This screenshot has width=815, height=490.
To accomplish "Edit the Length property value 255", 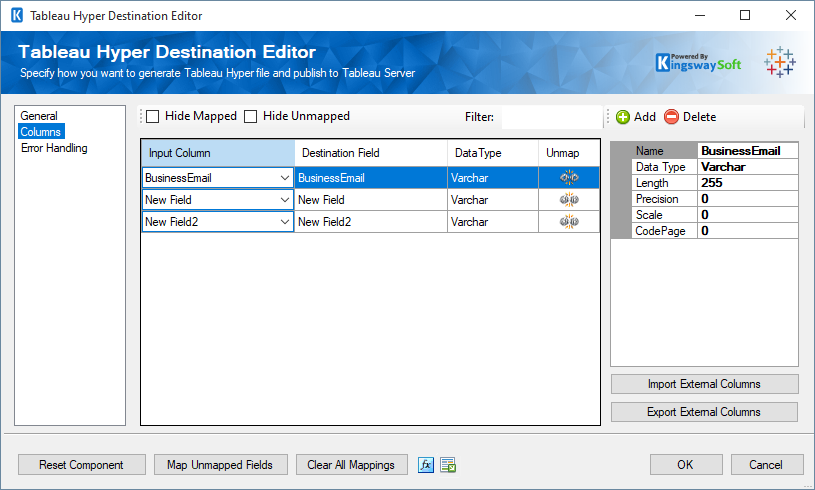I will pos(747,183).
